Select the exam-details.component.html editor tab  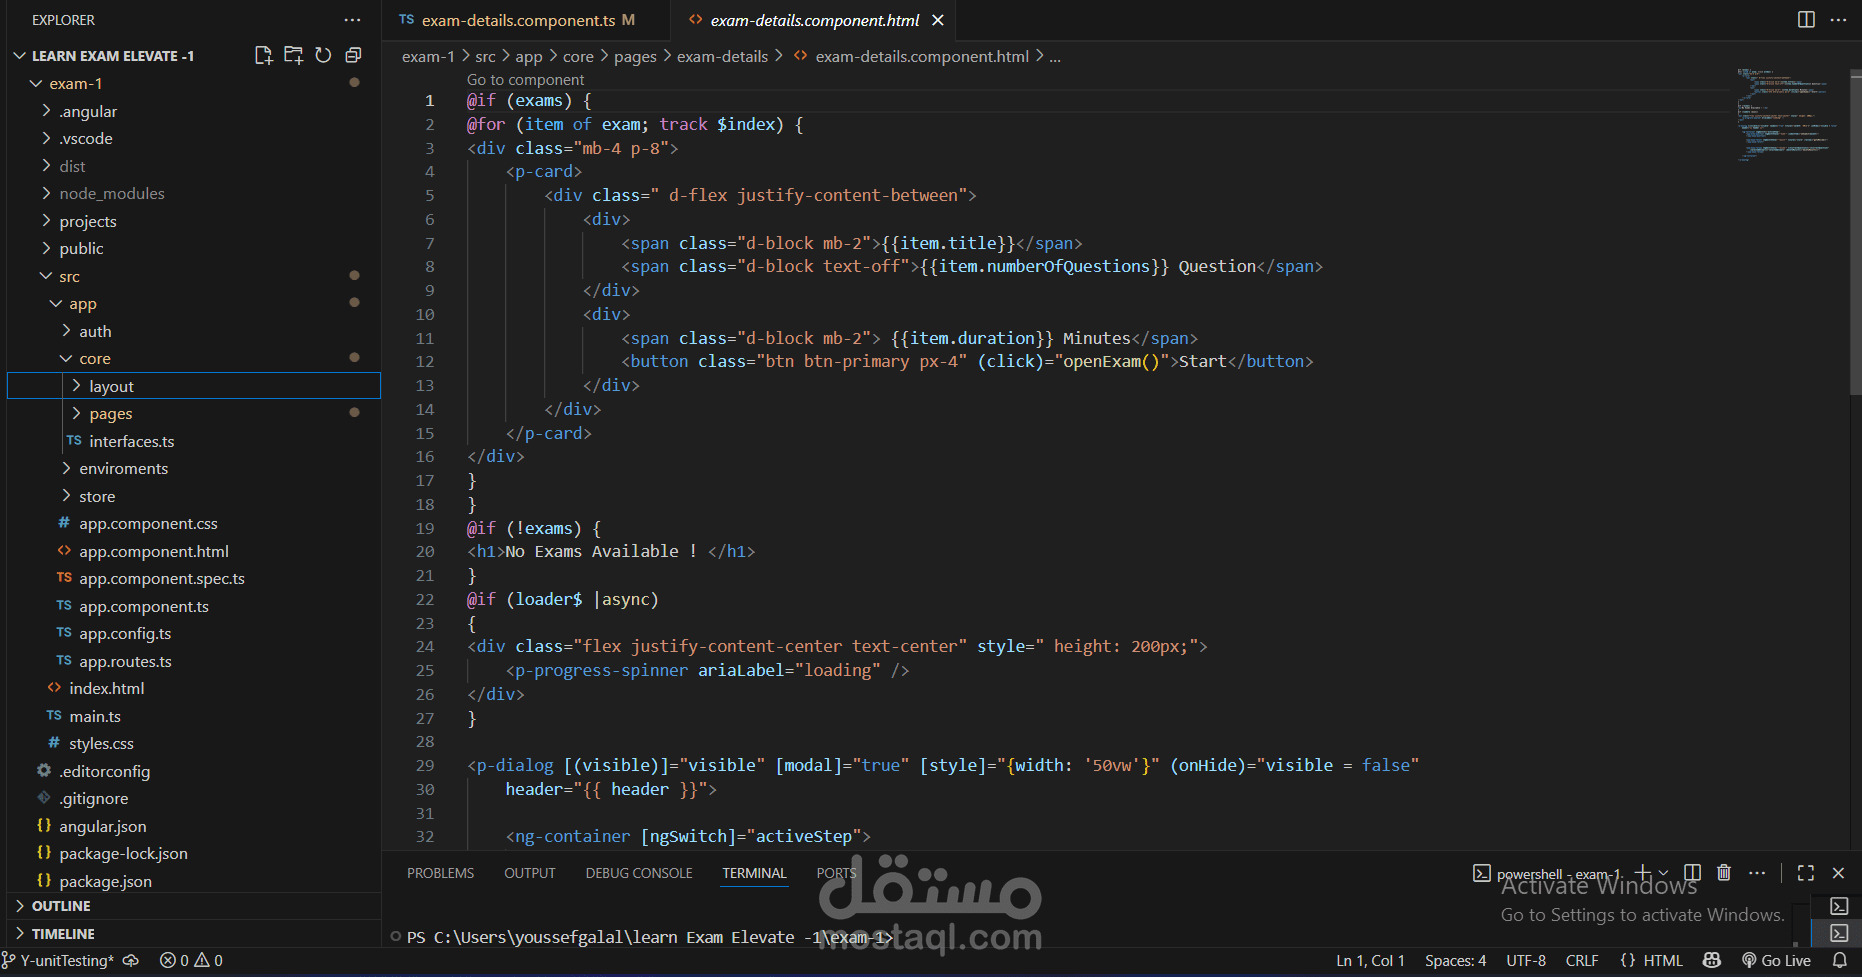815,20
